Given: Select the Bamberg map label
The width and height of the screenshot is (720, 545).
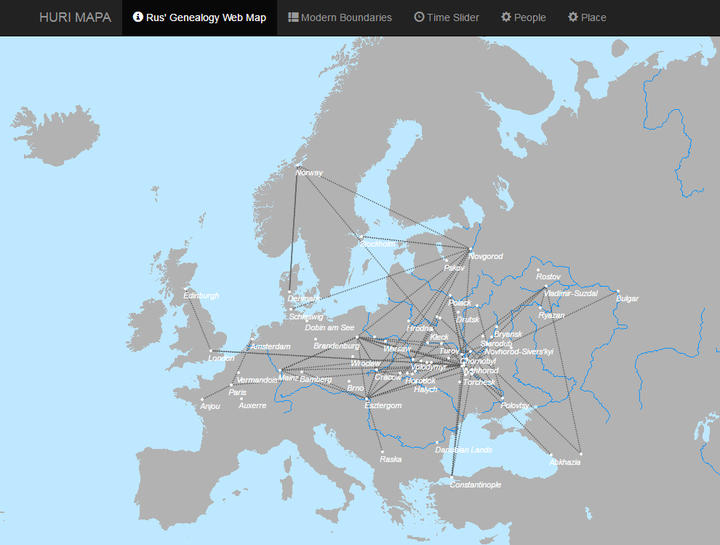Looking at the screenshot, I should point(316,379).
